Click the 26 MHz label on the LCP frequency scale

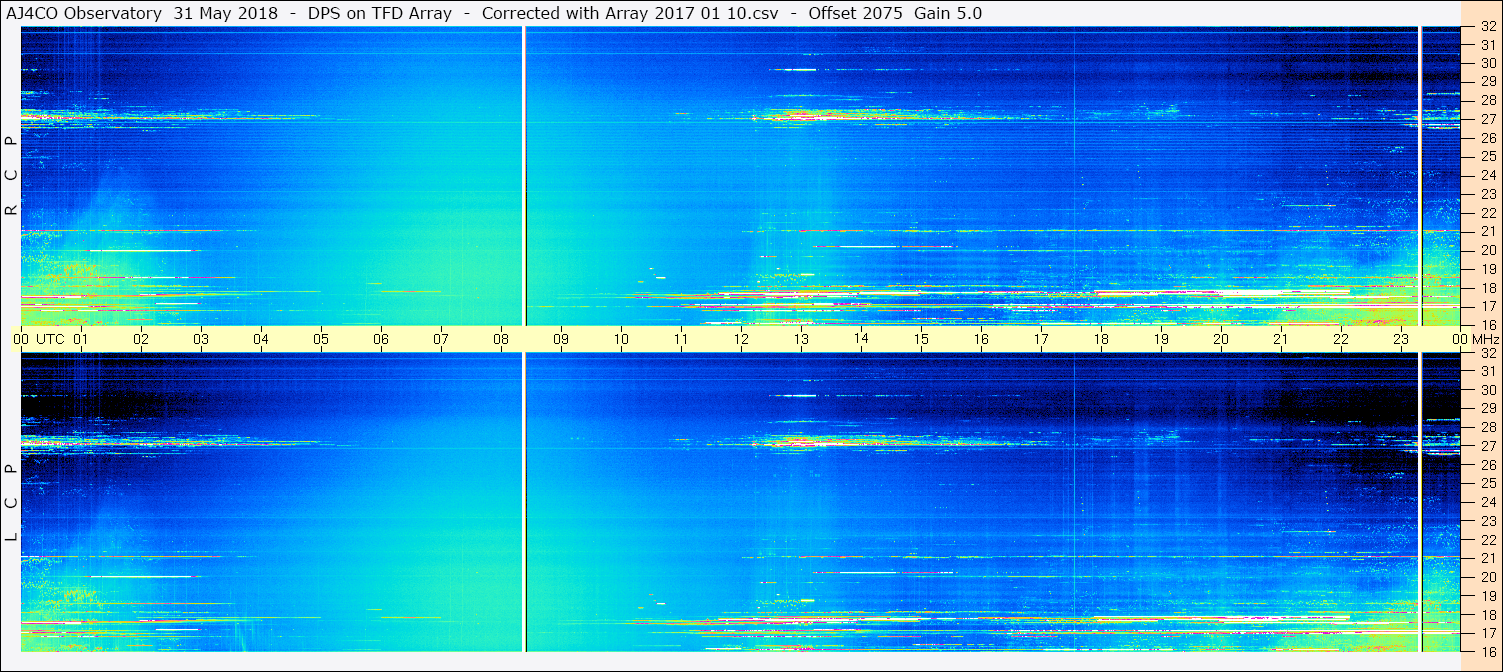click(1488, 466)
